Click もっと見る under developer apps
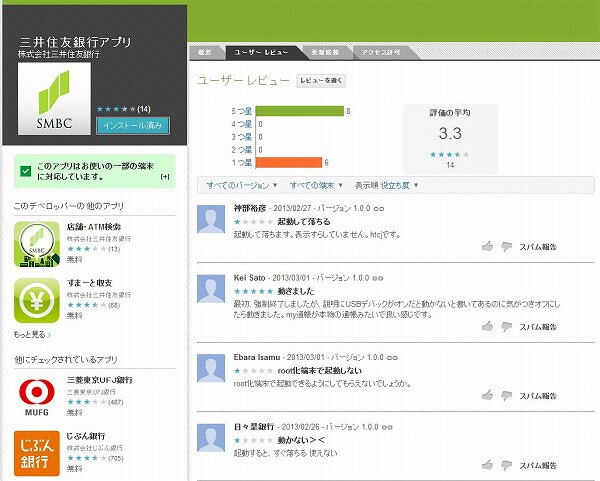This screenshot has height=481, width=600. tap(32, 333)
